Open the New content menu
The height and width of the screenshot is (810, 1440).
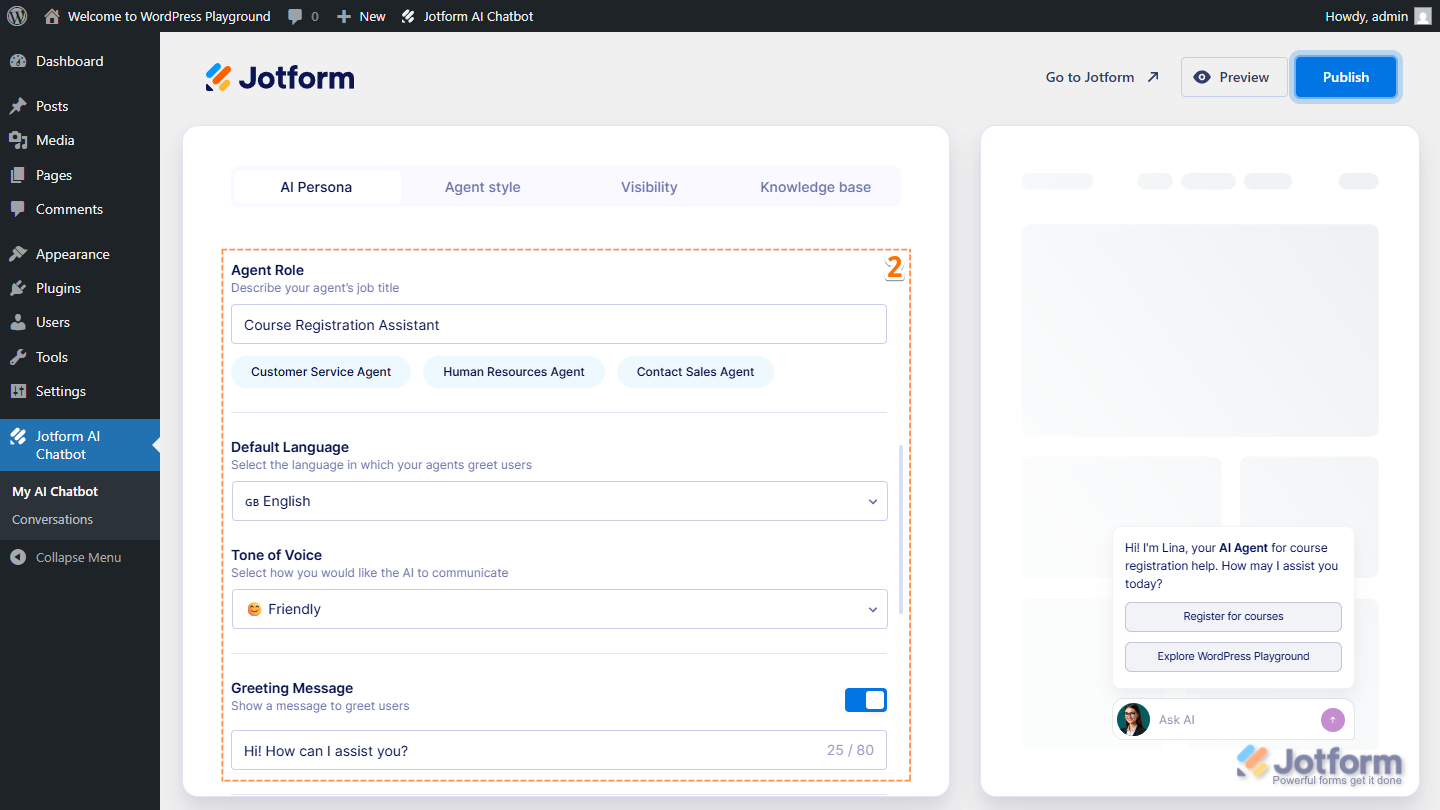pyautogui.click(x=361, y=16)
